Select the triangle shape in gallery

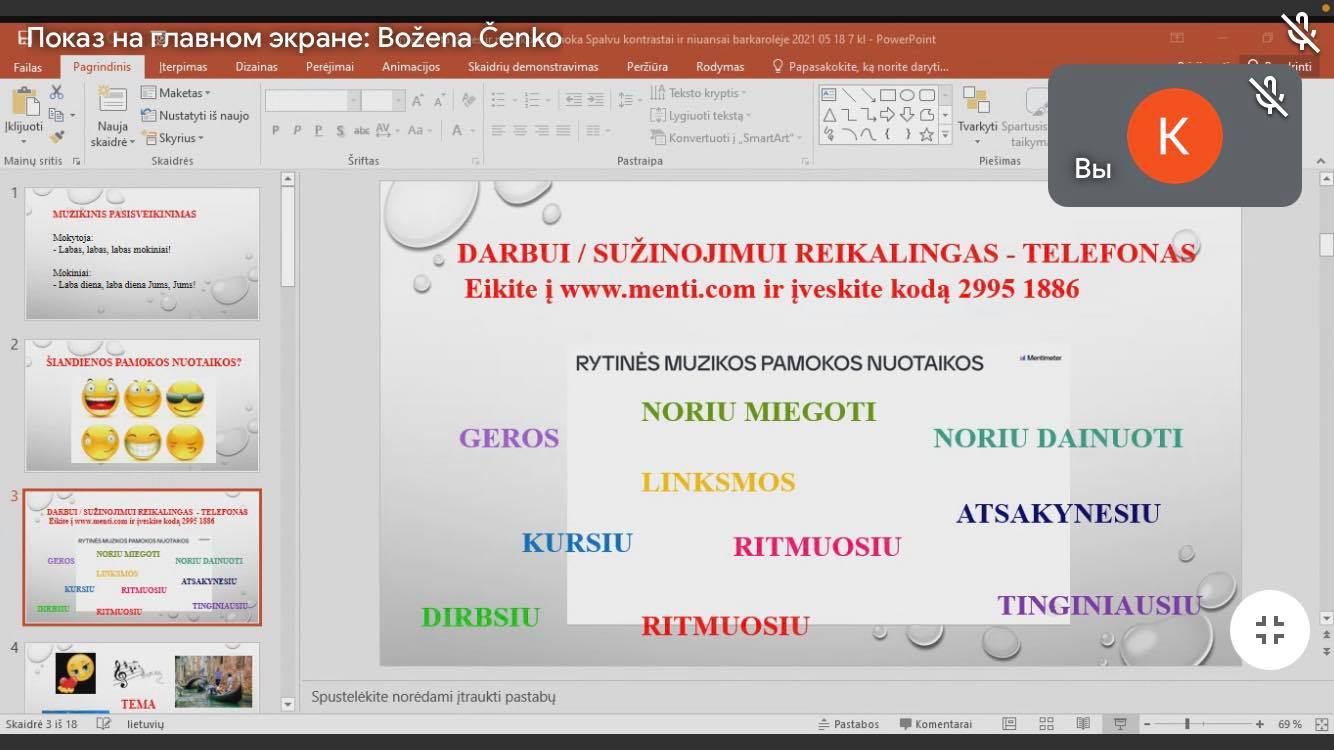pos(829,115)
